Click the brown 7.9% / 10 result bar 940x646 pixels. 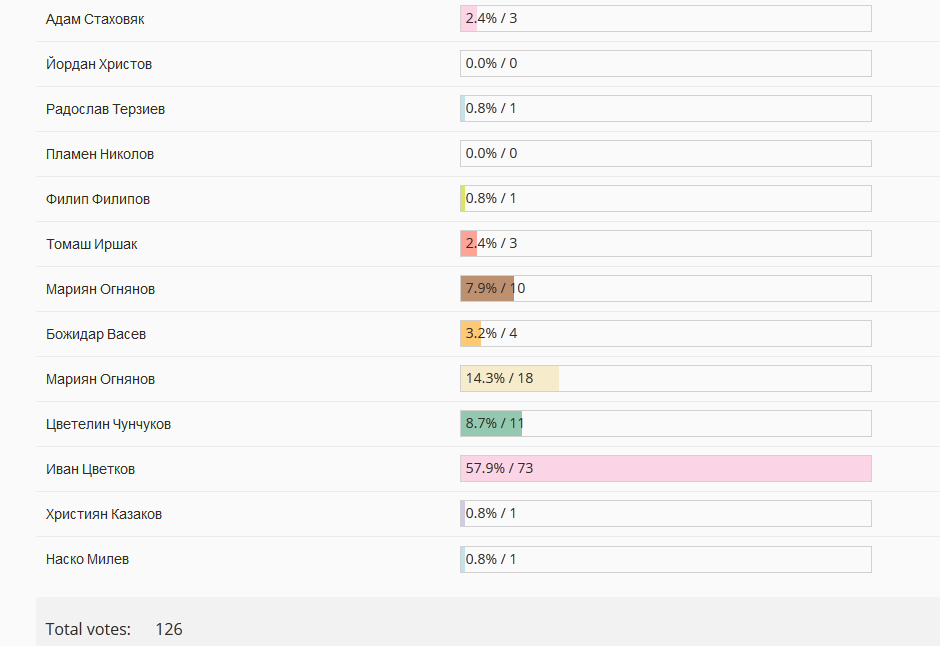[x=487, y=289]
